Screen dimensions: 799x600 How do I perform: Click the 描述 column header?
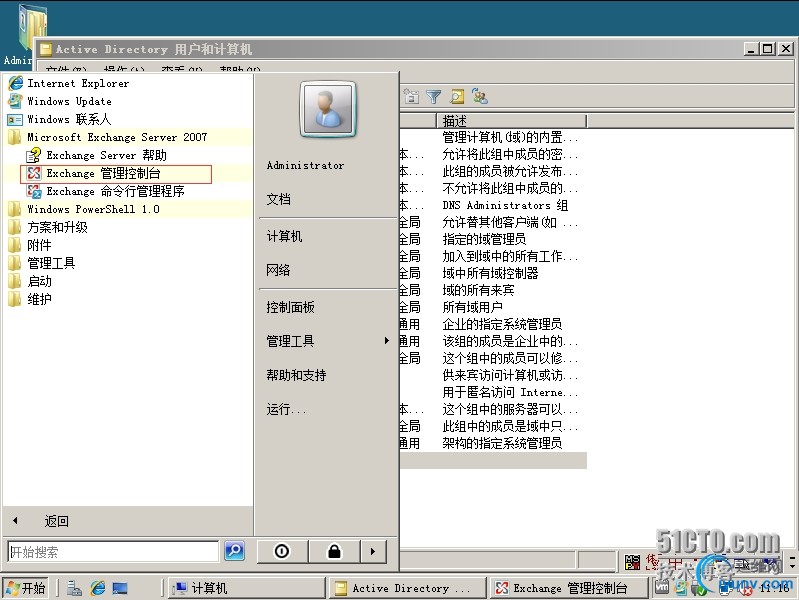tap(511, 121)
